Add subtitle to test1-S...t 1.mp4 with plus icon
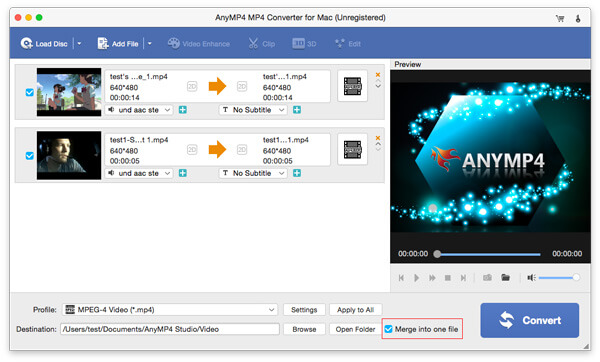The width and height of the screenshot is (600, 362). tap(297, 173)
